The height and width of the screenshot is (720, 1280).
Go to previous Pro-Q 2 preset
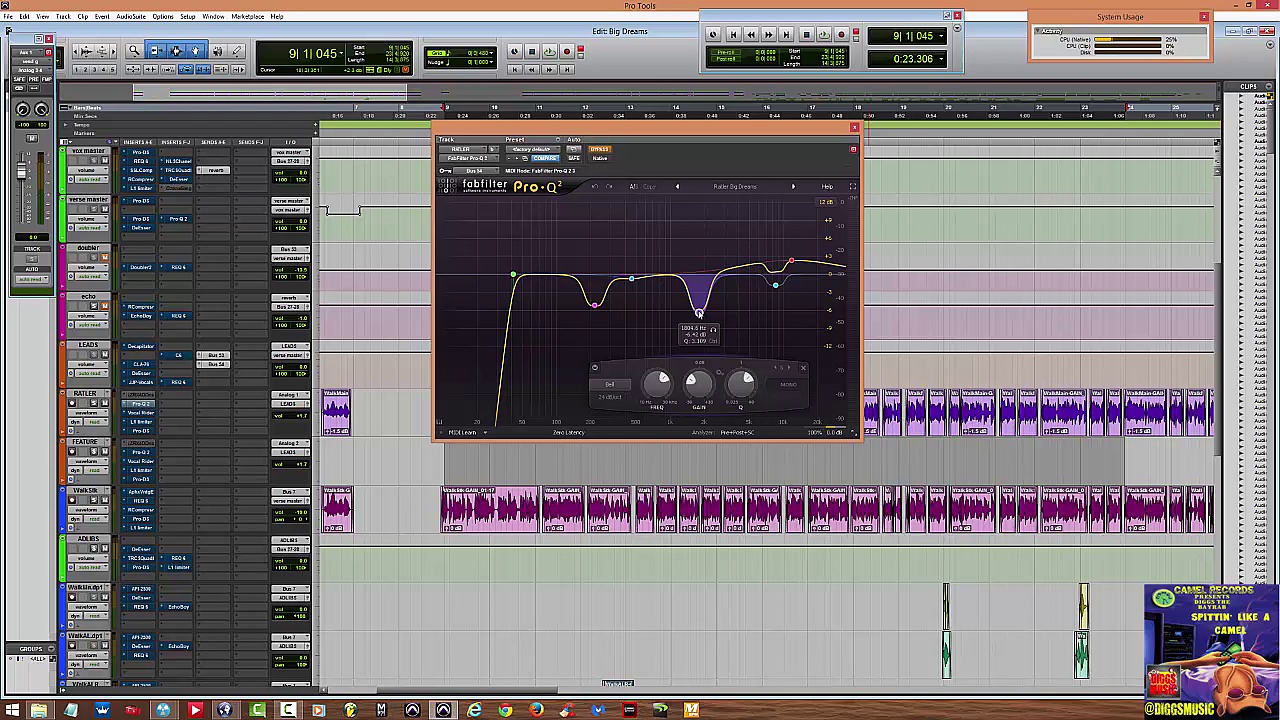pyautogui.click(x=677, y=186)
